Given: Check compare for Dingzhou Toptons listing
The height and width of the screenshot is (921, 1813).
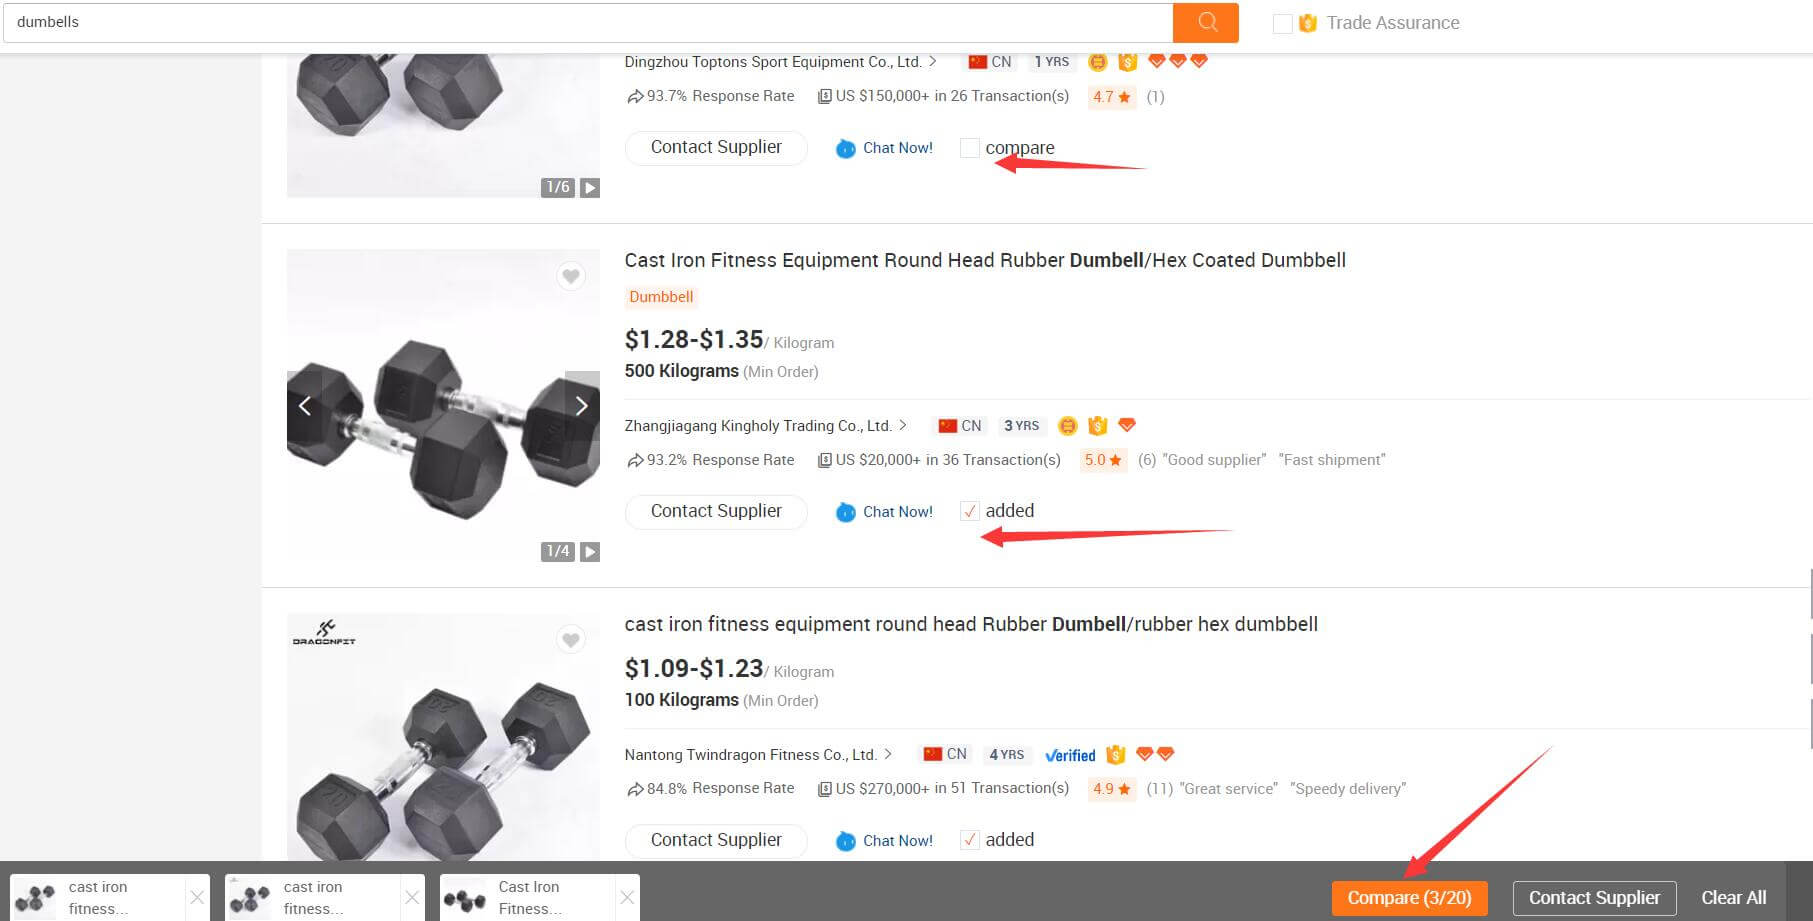Looking at the screenshot, I should tap(969, 148).
